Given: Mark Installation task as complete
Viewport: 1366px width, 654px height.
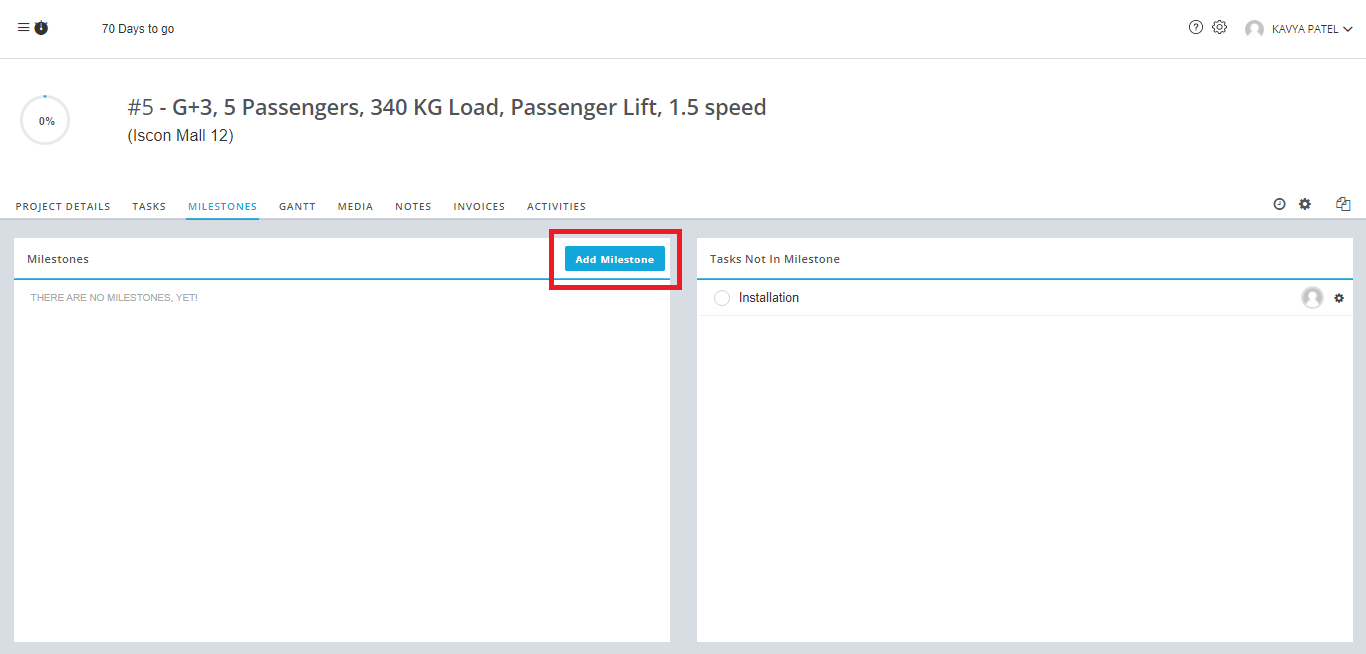Looking at the screenshot, I should [722, 298].
